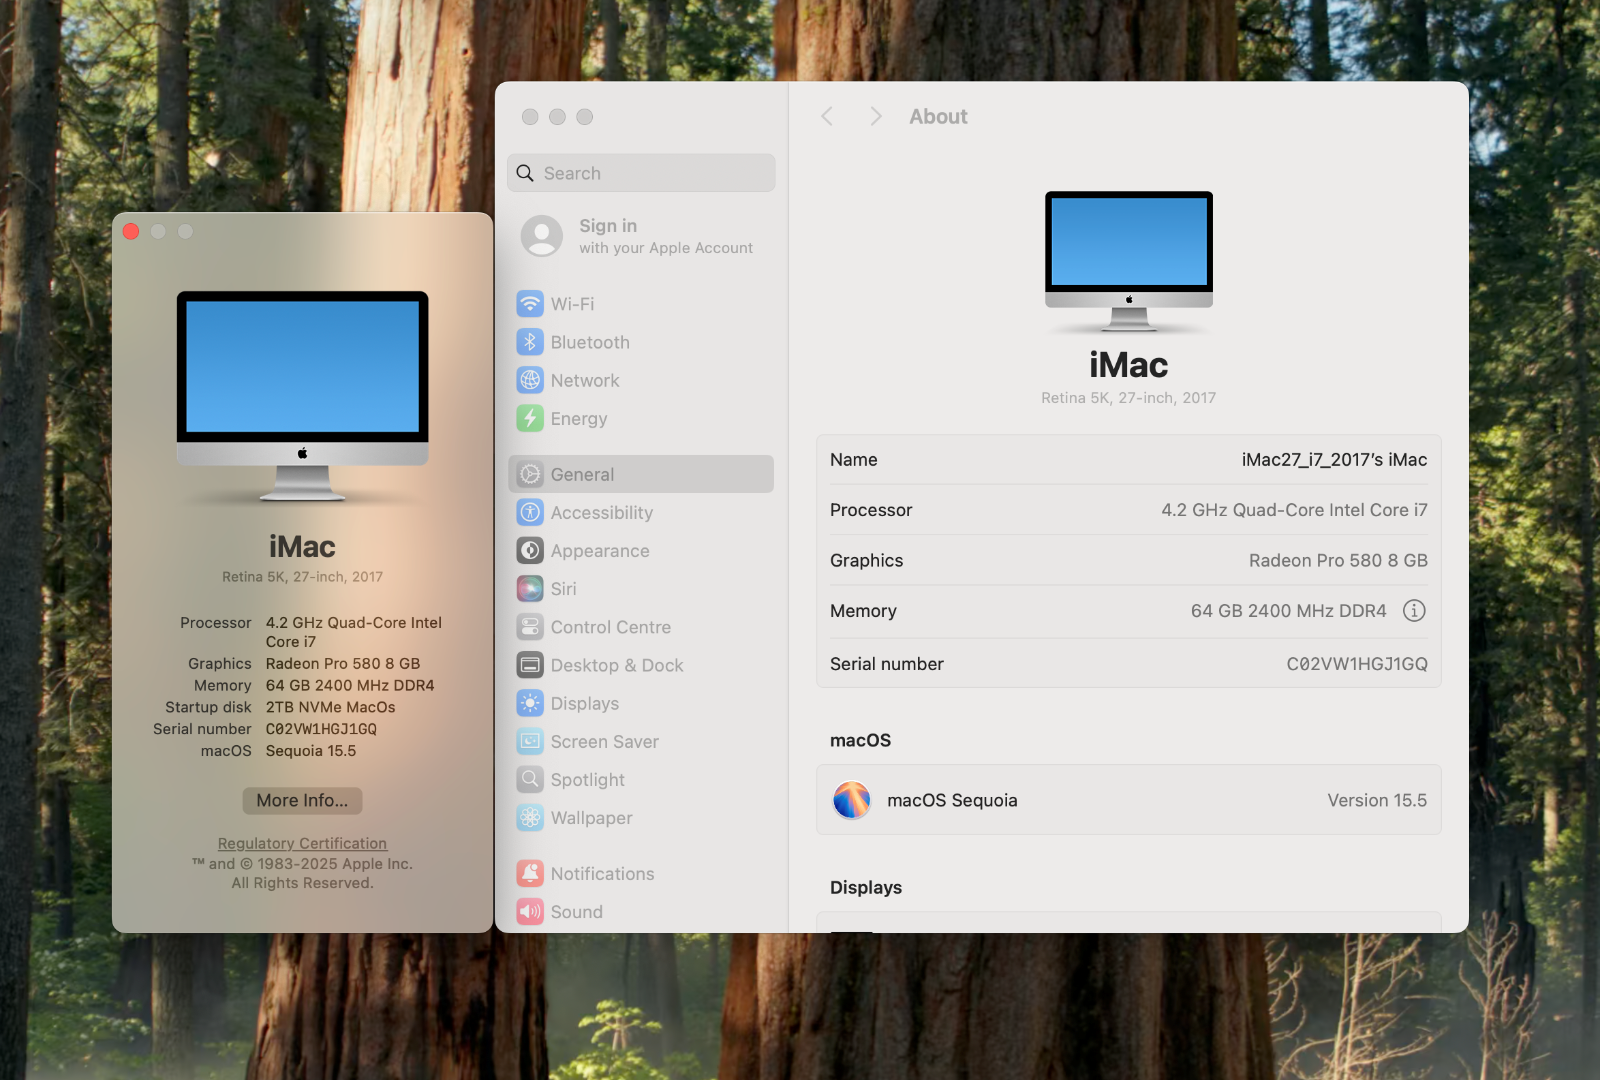Viewport: 1600px width, 1080px height.
Task: Select Screen Saver in the sidebar
Action: pos(641,741)
